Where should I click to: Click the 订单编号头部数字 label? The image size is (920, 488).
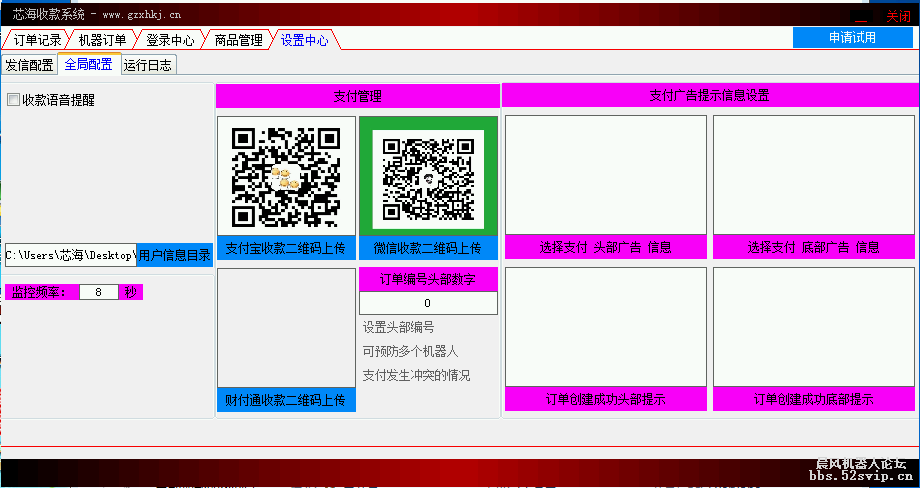[428, 279]
